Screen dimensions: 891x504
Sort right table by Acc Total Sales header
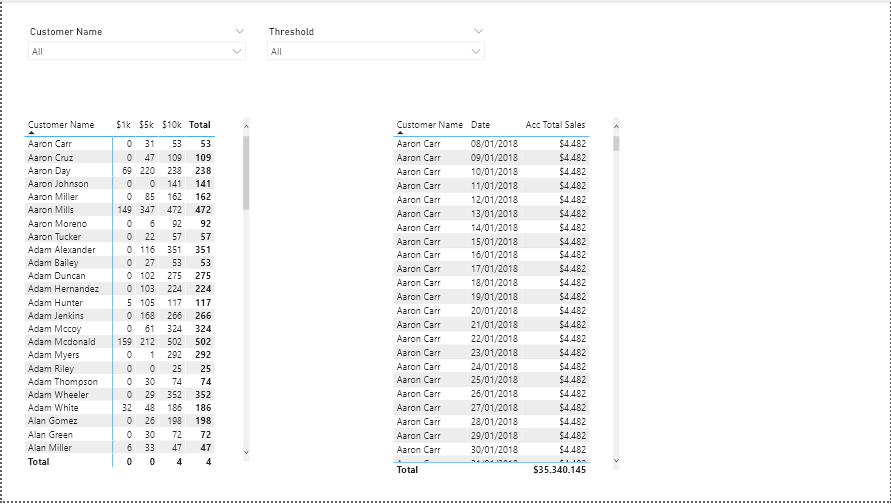coord(555,125)
